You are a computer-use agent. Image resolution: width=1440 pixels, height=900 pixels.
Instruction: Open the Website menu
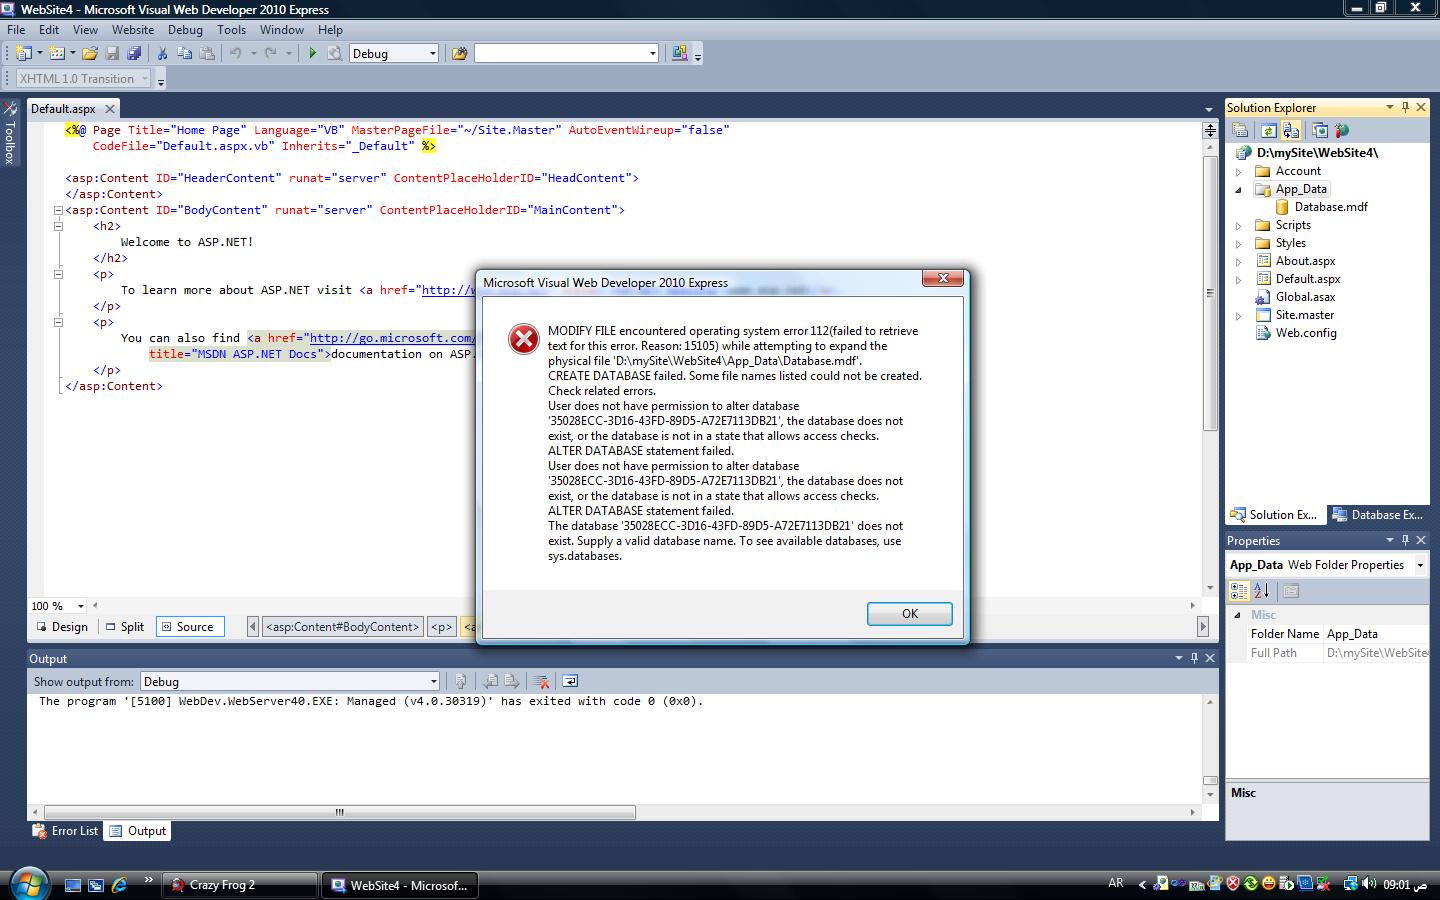point(133,30)
